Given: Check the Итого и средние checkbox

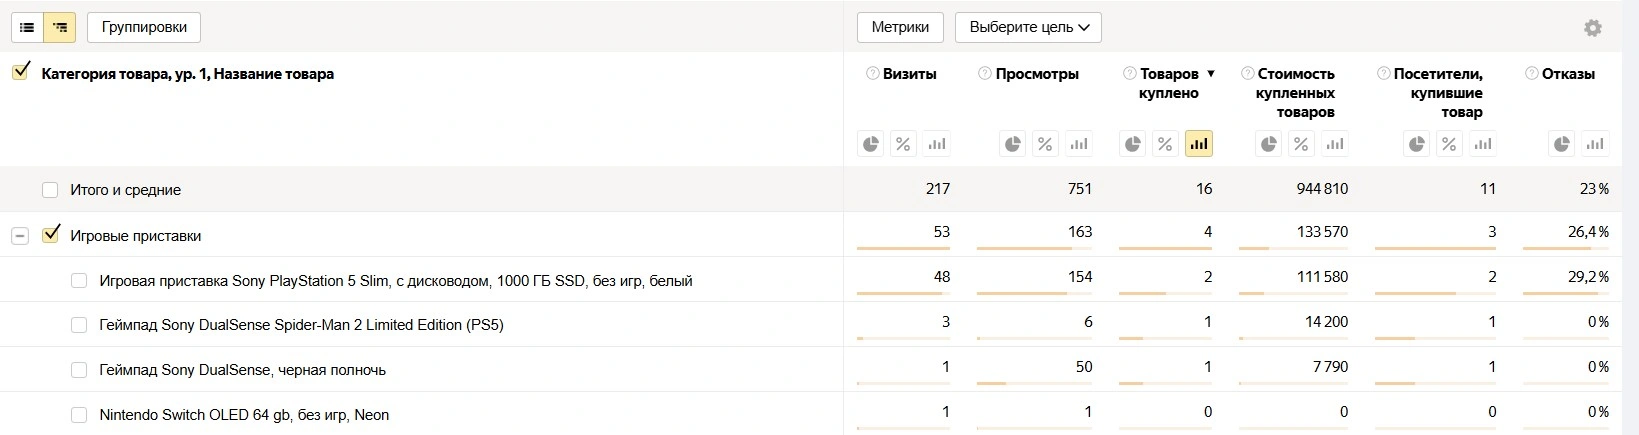Looking at the screenshot, I should (50, 190).
